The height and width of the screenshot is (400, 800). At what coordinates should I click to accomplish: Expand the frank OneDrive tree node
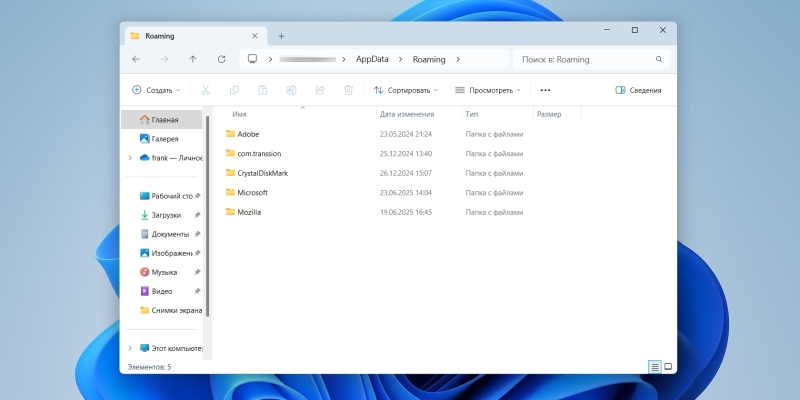pos(130,158)
